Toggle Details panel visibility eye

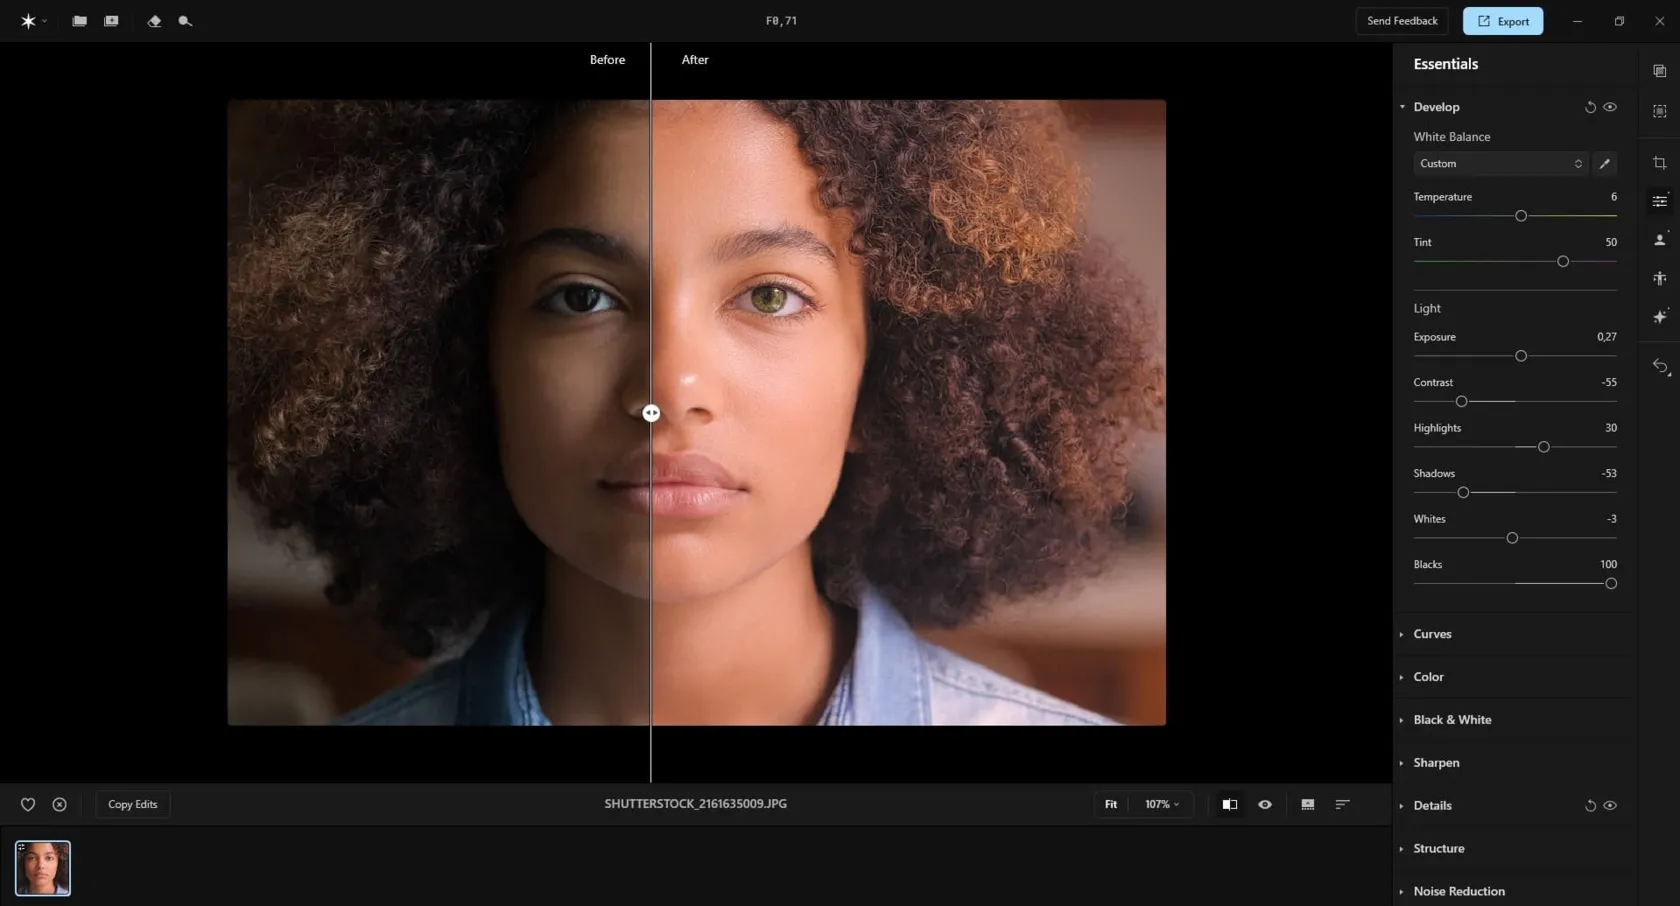pos(1610,806)
